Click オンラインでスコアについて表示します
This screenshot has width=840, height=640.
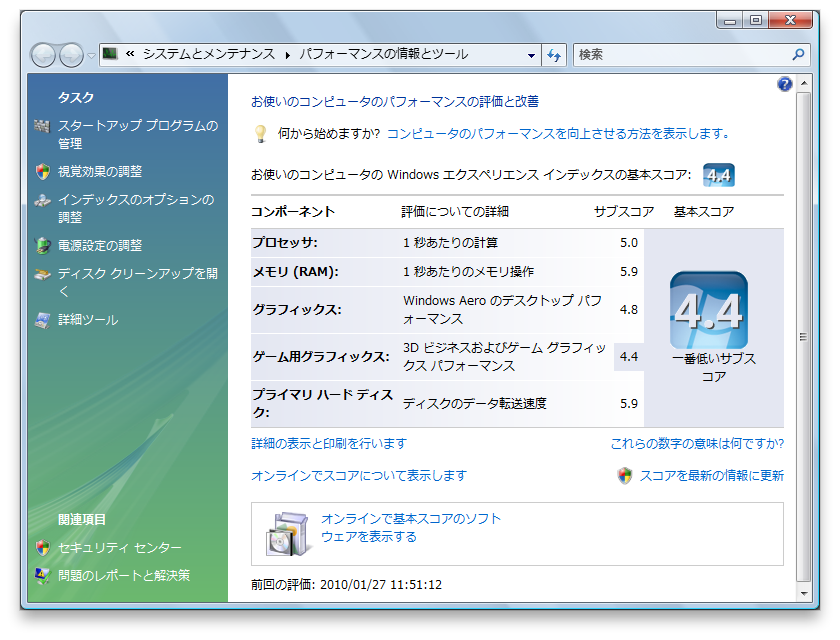359,476
